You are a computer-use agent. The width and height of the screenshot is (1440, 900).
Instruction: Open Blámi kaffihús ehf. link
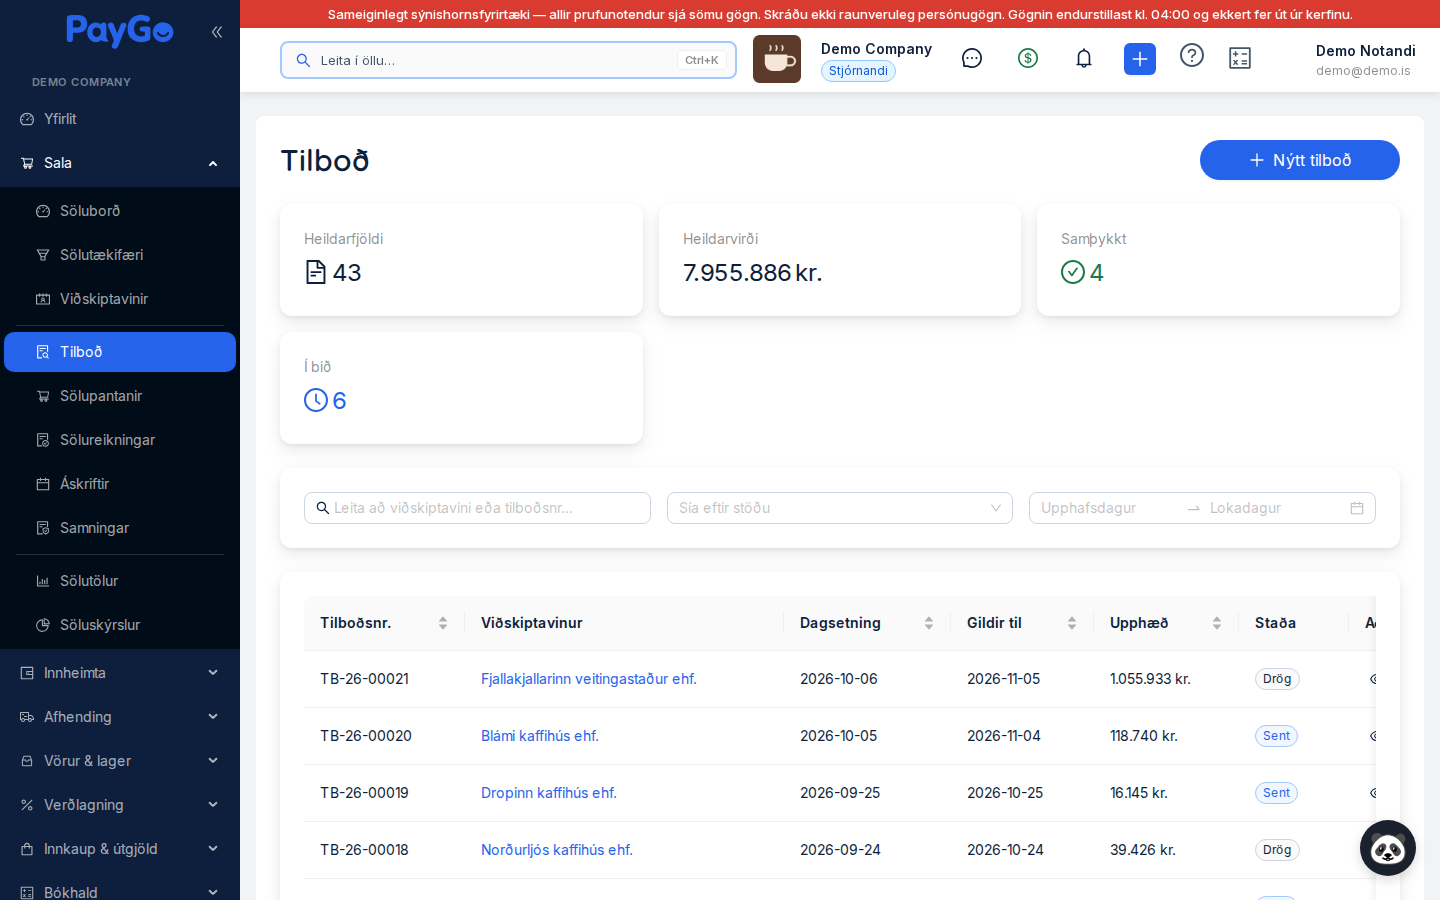pos(540,736)
